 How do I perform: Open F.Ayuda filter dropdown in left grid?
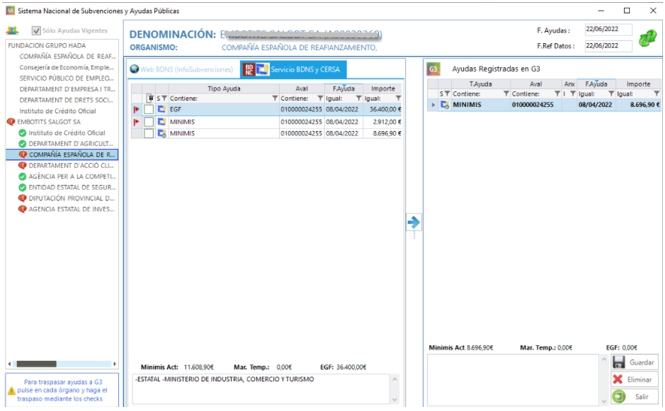point(359,98)
